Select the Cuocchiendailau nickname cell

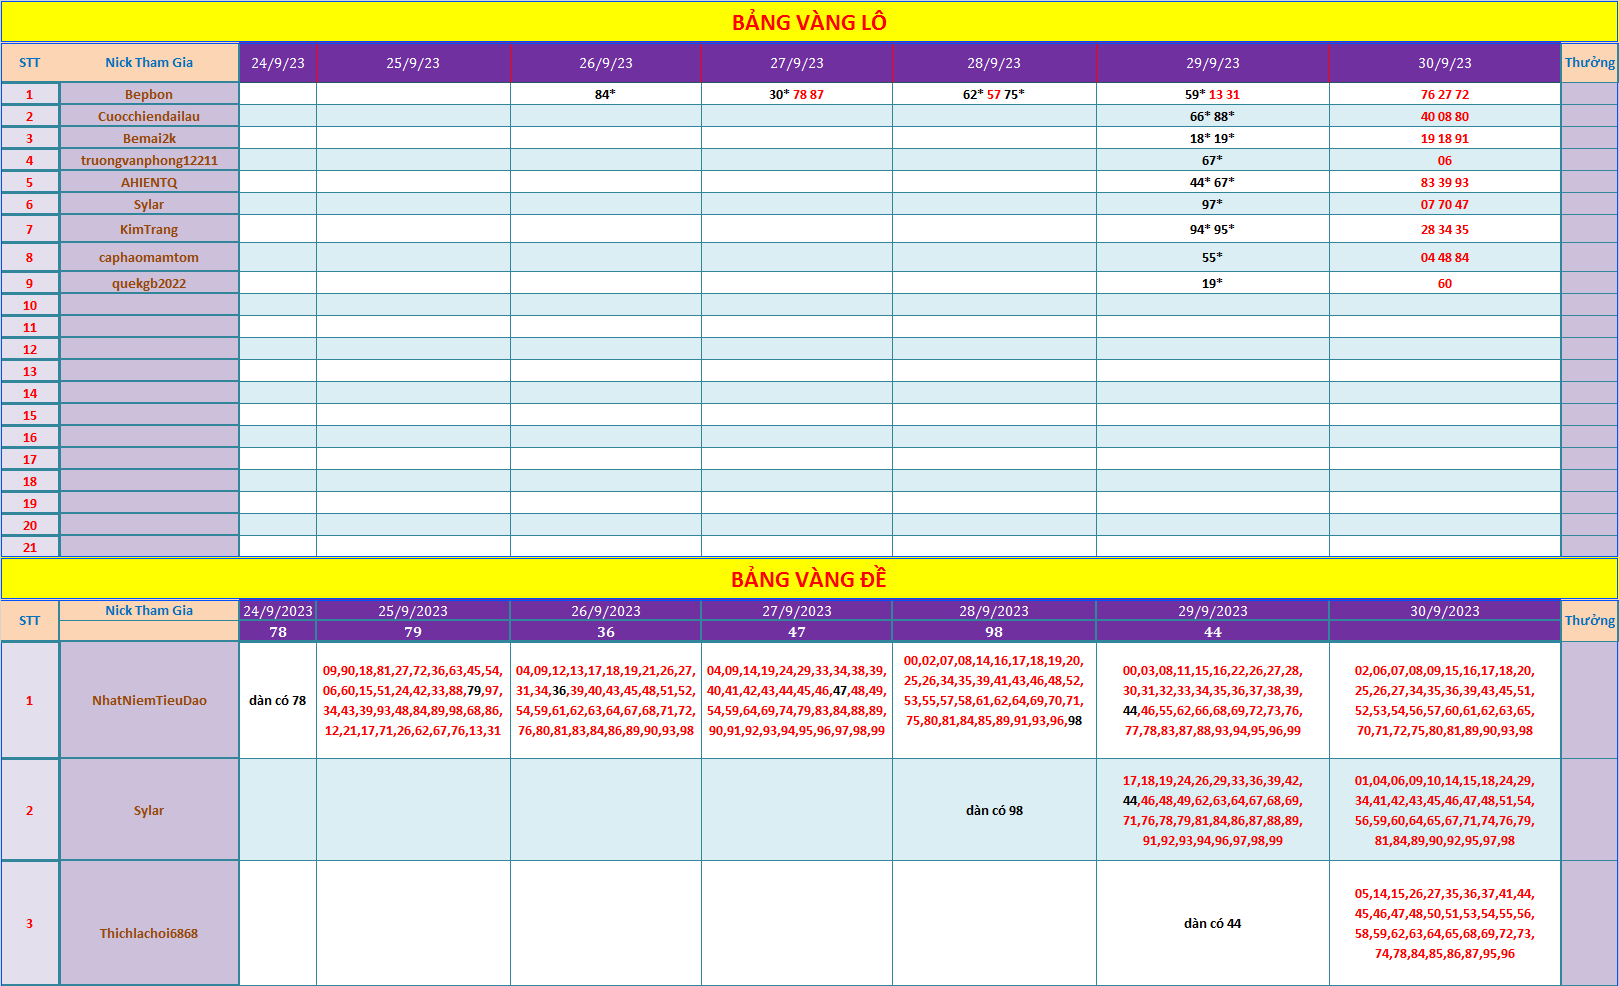149,116
